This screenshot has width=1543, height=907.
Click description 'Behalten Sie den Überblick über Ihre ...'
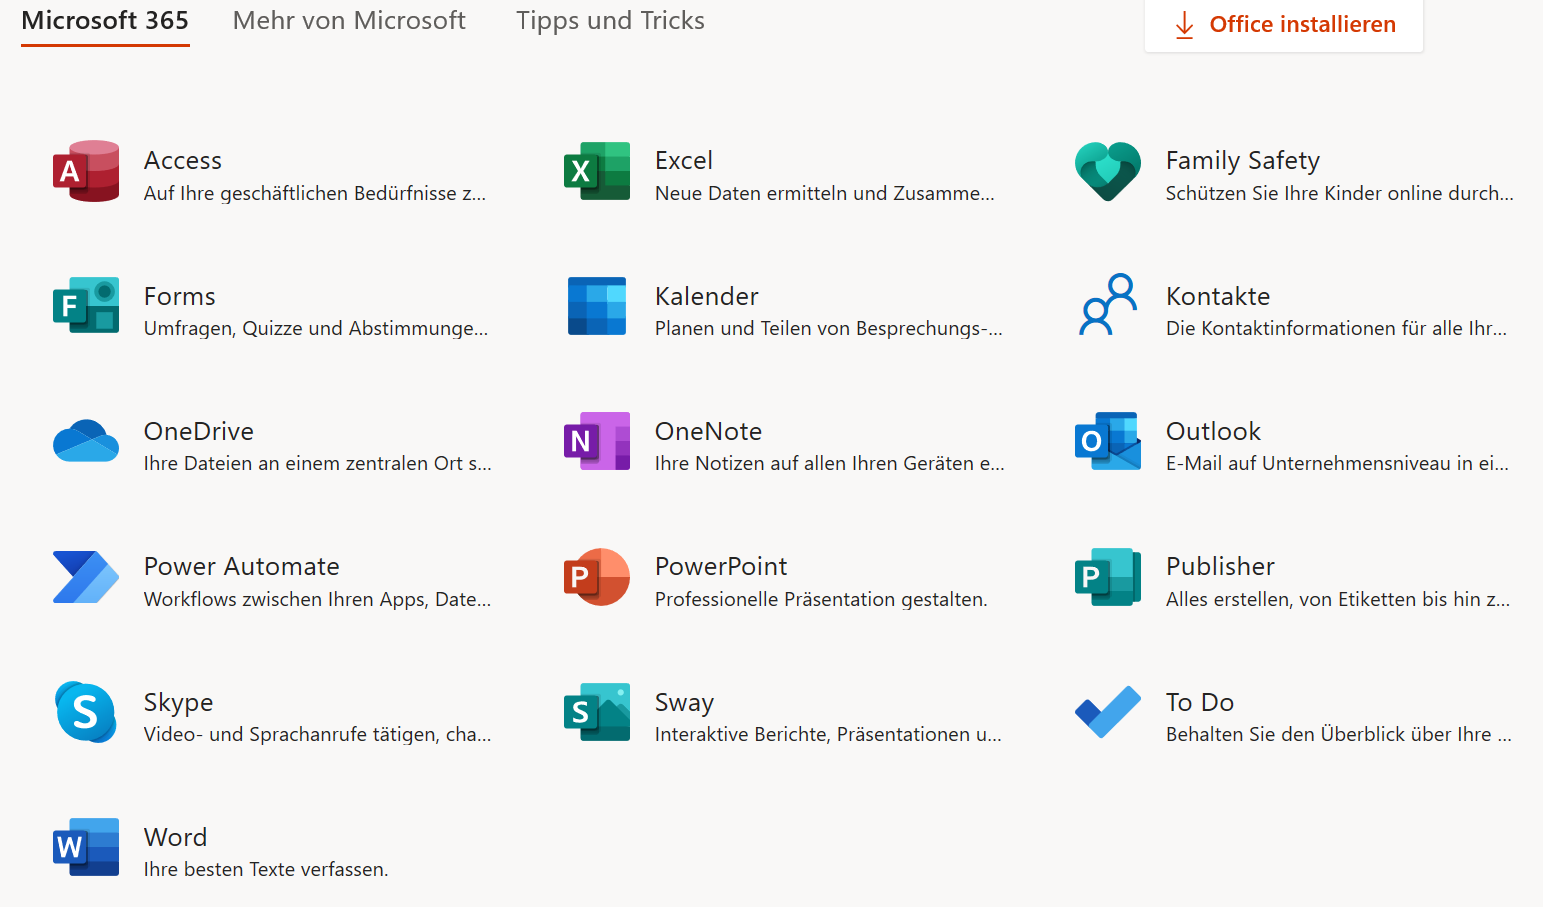click(x=1339, y=734)
